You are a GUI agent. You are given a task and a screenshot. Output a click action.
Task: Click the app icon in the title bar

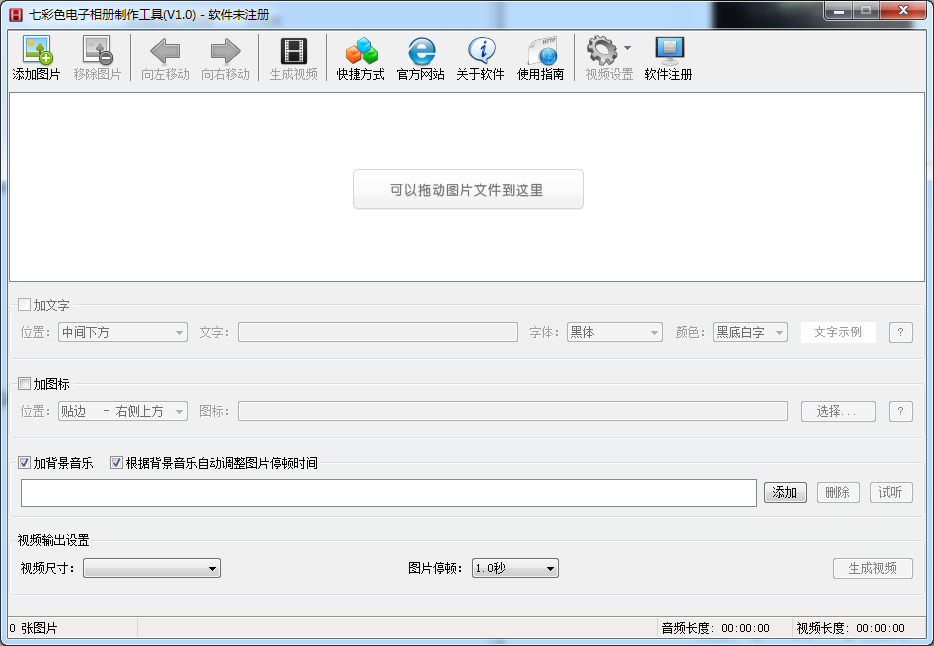point(15,14)
